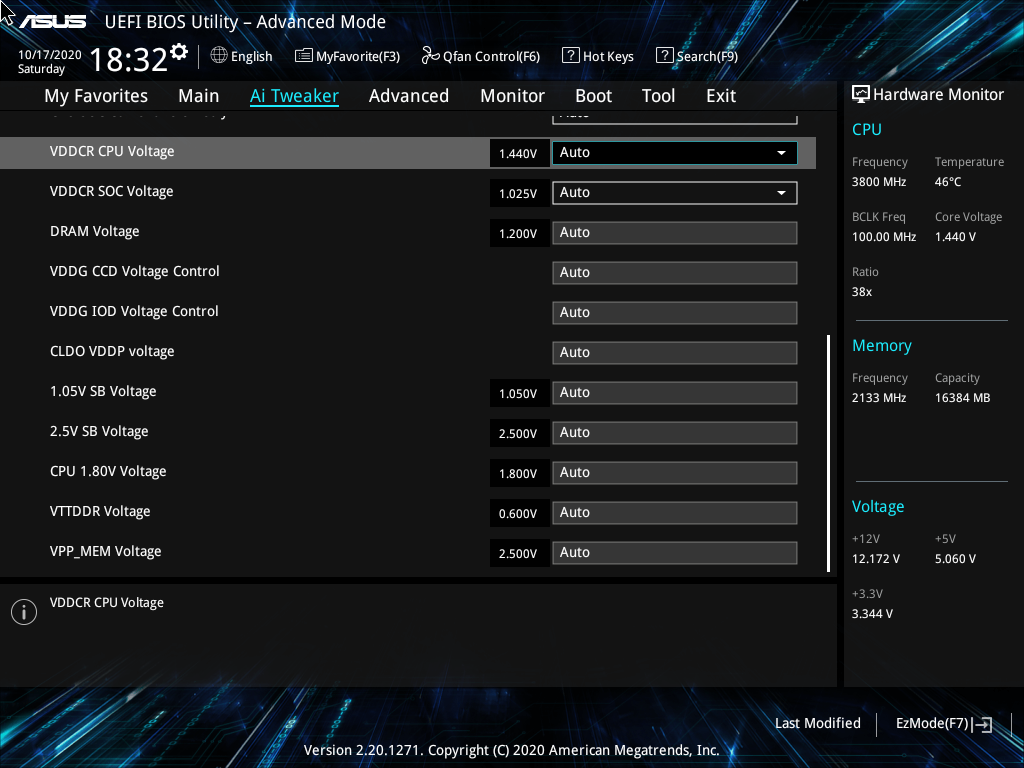This screenshot has width=1024, height=768.
Task: Click the globe language icon
Action: tap(219, 56)
